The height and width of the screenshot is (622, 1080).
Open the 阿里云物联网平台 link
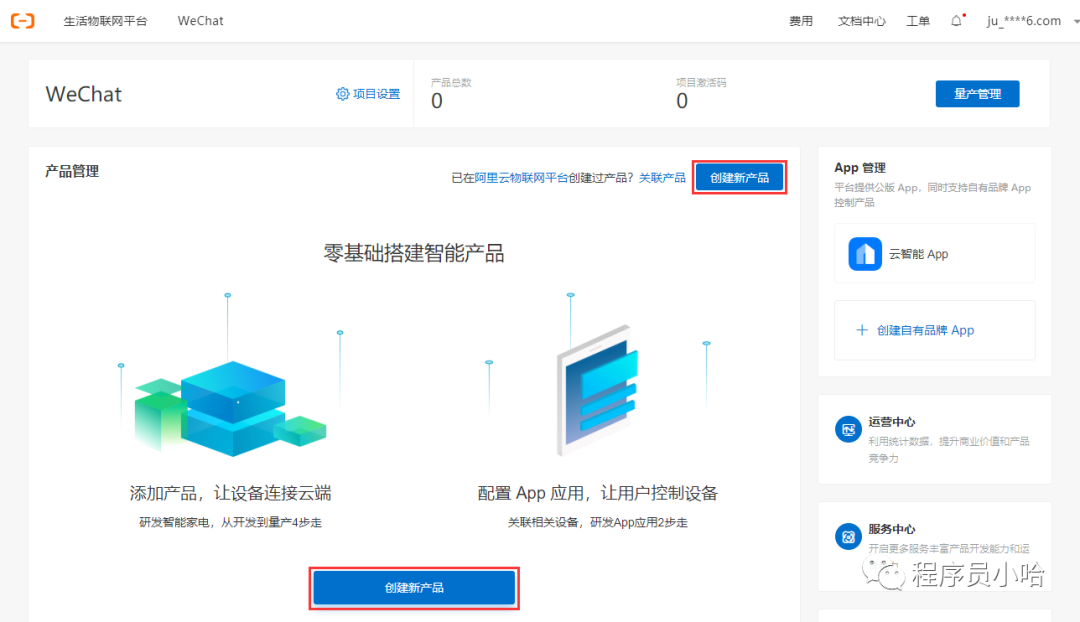point(521,178)
